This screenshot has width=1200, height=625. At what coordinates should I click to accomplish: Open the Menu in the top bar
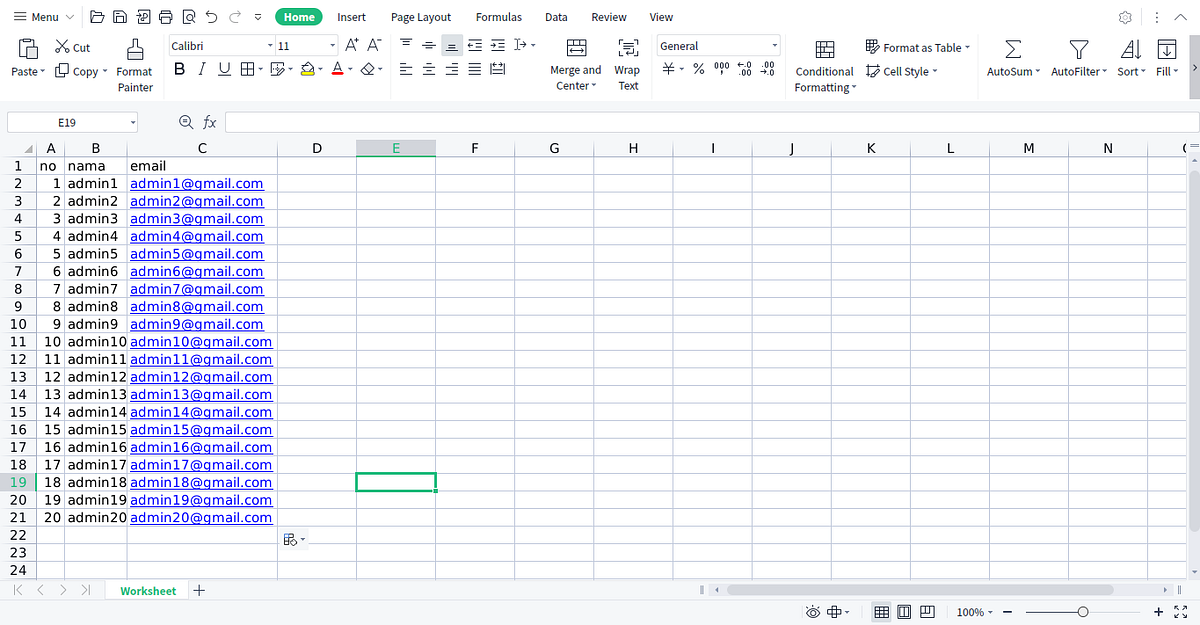pyautogui.click(x=38, y=16)
